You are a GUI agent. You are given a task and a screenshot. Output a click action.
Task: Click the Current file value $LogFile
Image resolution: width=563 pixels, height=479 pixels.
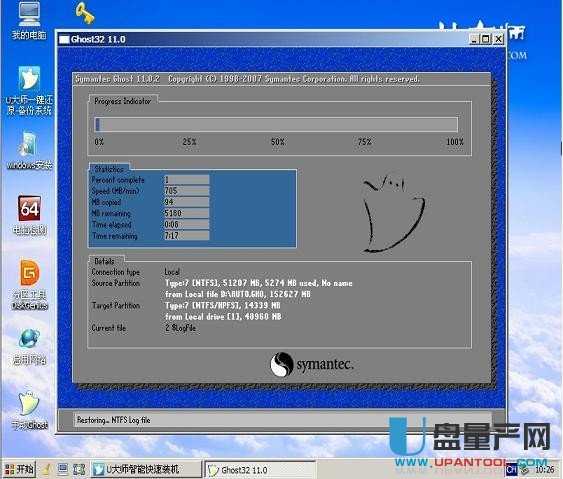(x=180, y=328)
